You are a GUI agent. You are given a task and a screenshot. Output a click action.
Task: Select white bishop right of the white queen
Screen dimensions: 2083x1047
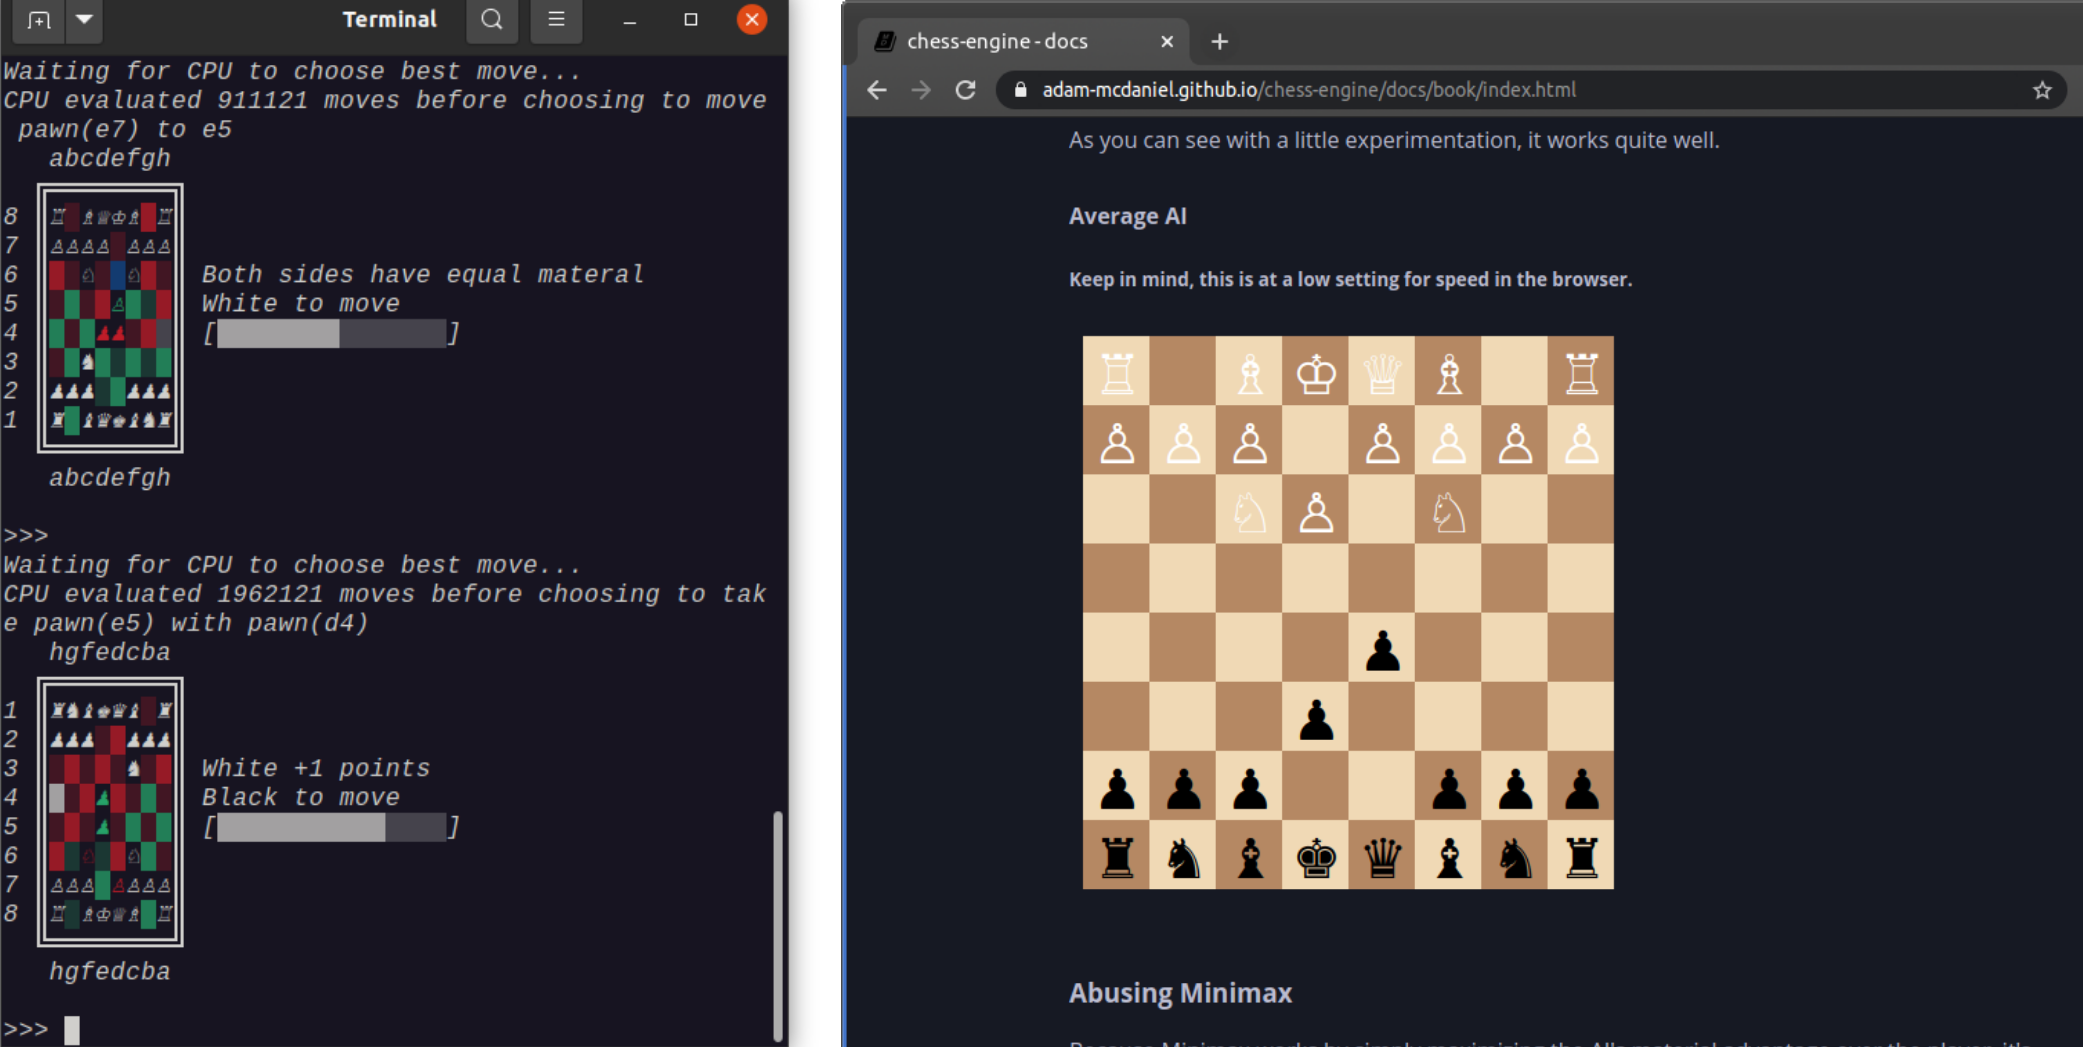[1449, 374]
